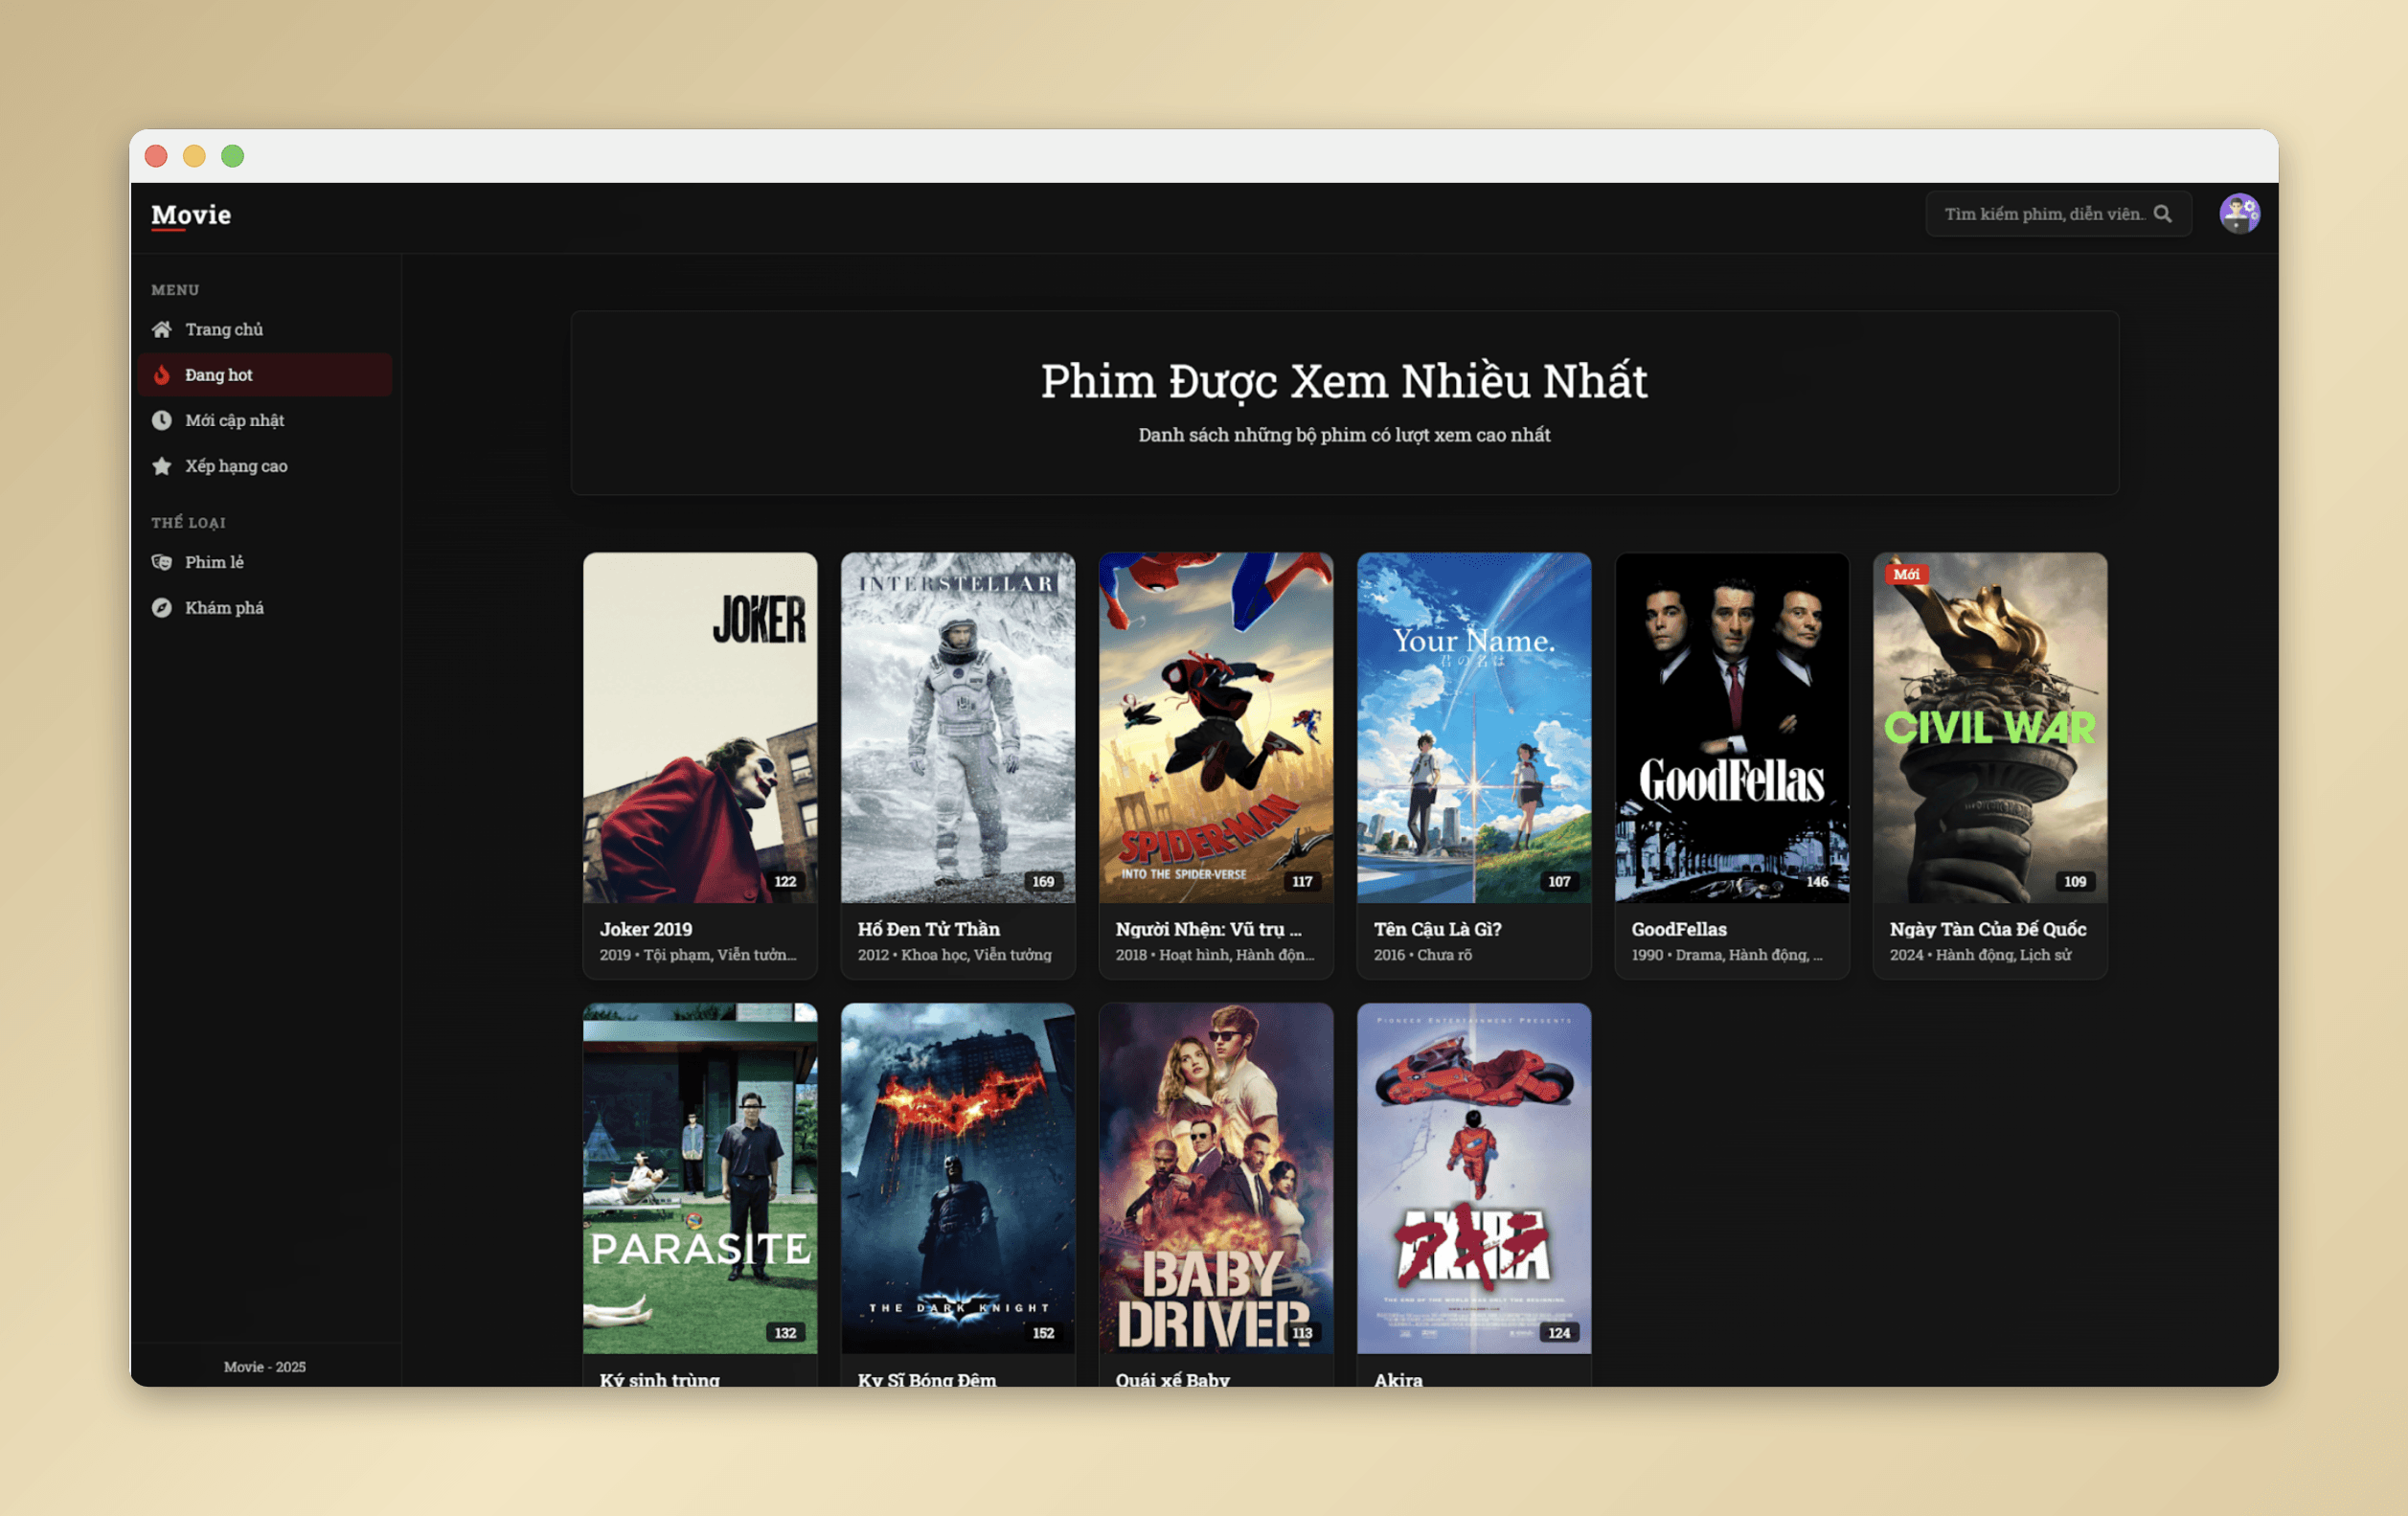The image size is (2408, 1516).
Task: Click the Mới badge on Civil War
Action: coord(1906,574)
